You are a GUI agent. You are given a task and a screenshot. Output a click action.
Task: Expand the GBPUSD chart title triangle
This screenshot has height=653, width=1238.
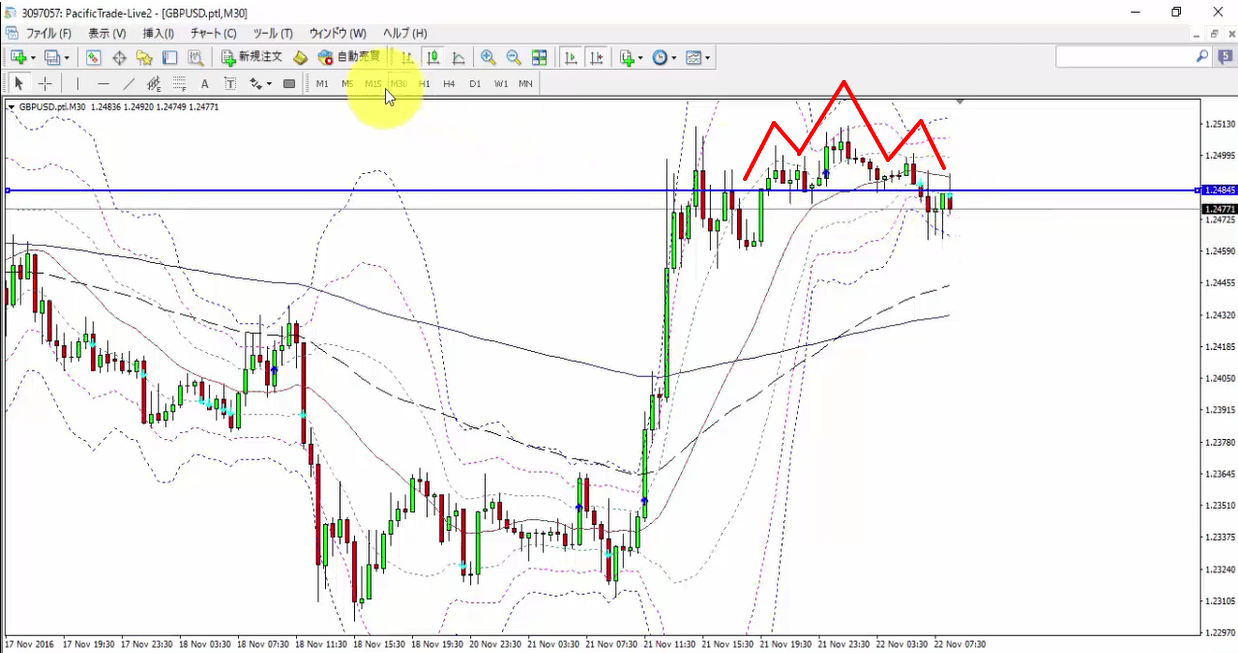pos(11,106)
